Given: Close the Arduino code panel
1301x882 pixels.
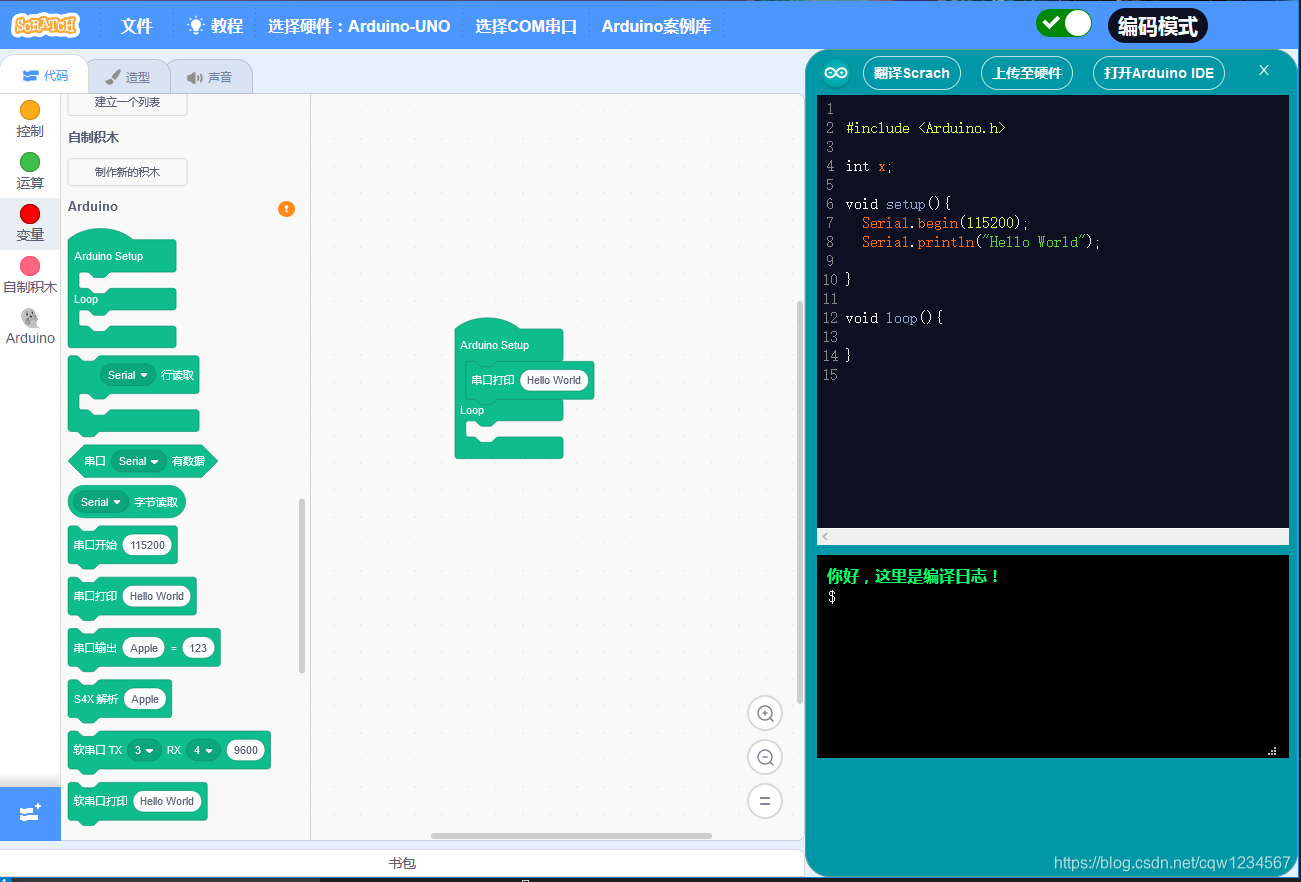Looking at the screenshot, I should point(1264,70).
